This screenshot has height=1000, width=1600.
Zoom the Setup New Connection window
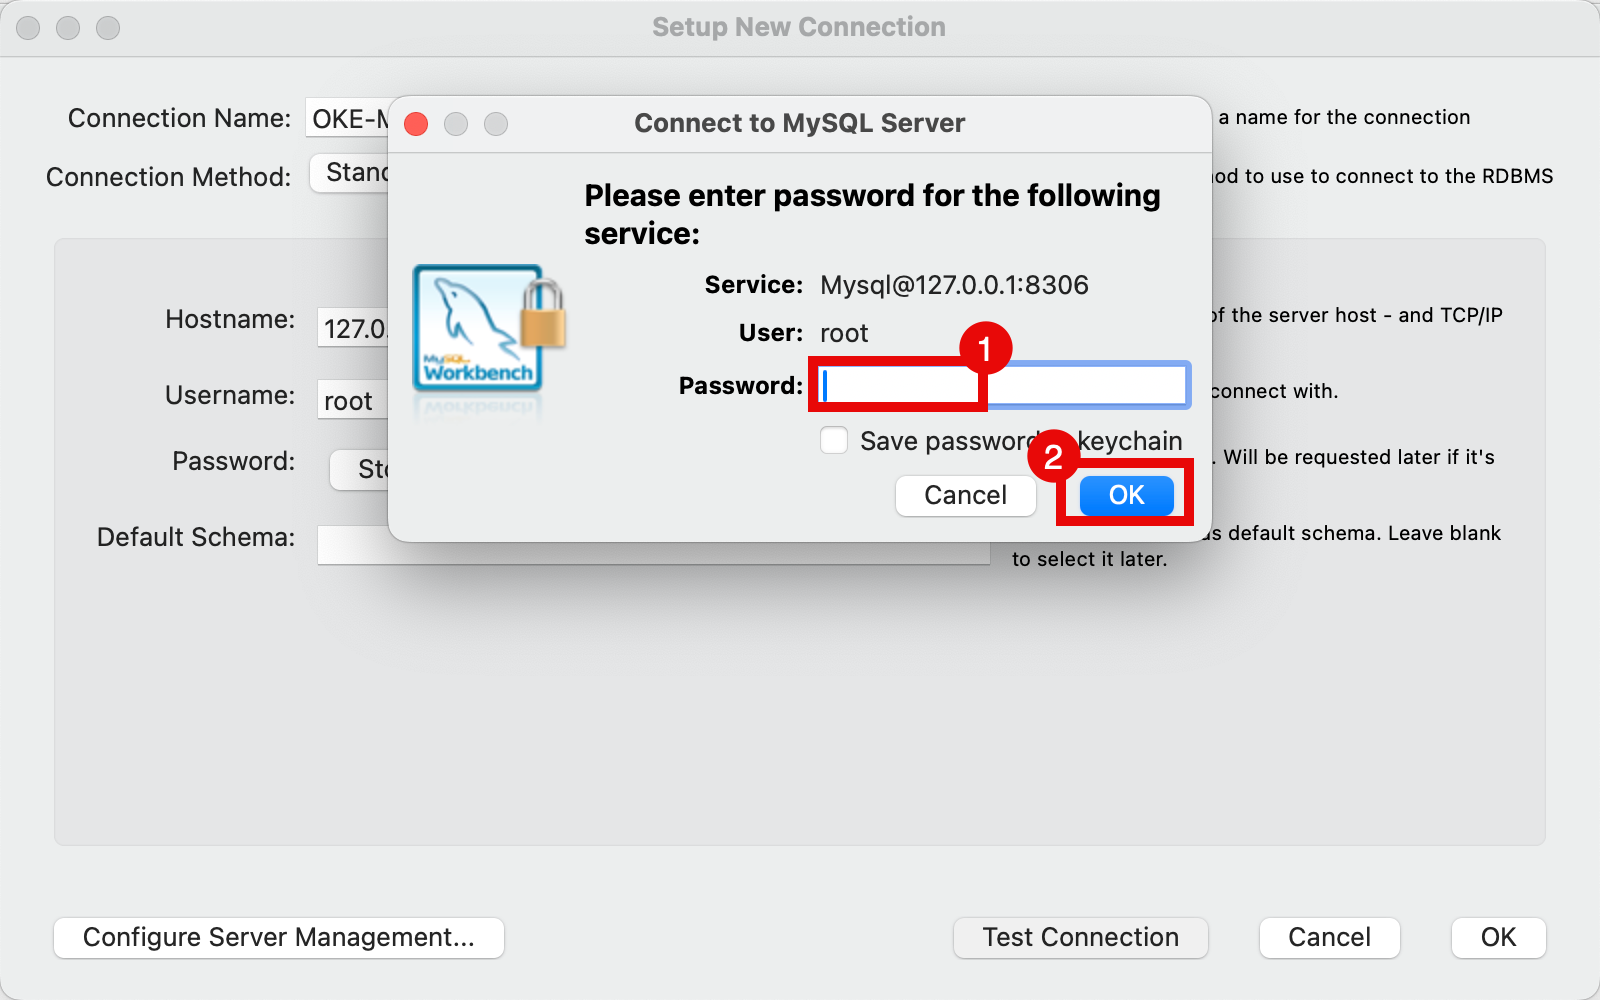tap(108, 28)
